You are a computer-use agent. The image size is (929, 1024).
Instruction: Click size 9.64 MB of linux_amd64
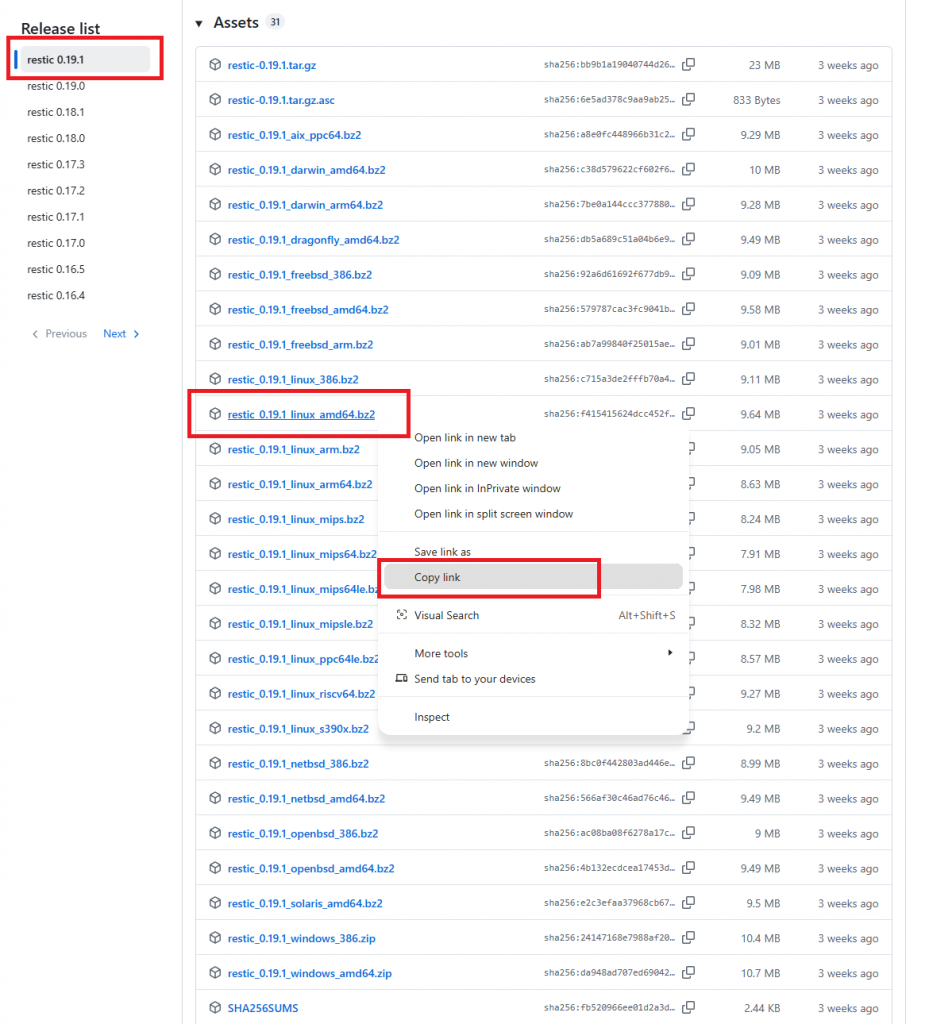(760, 414)
